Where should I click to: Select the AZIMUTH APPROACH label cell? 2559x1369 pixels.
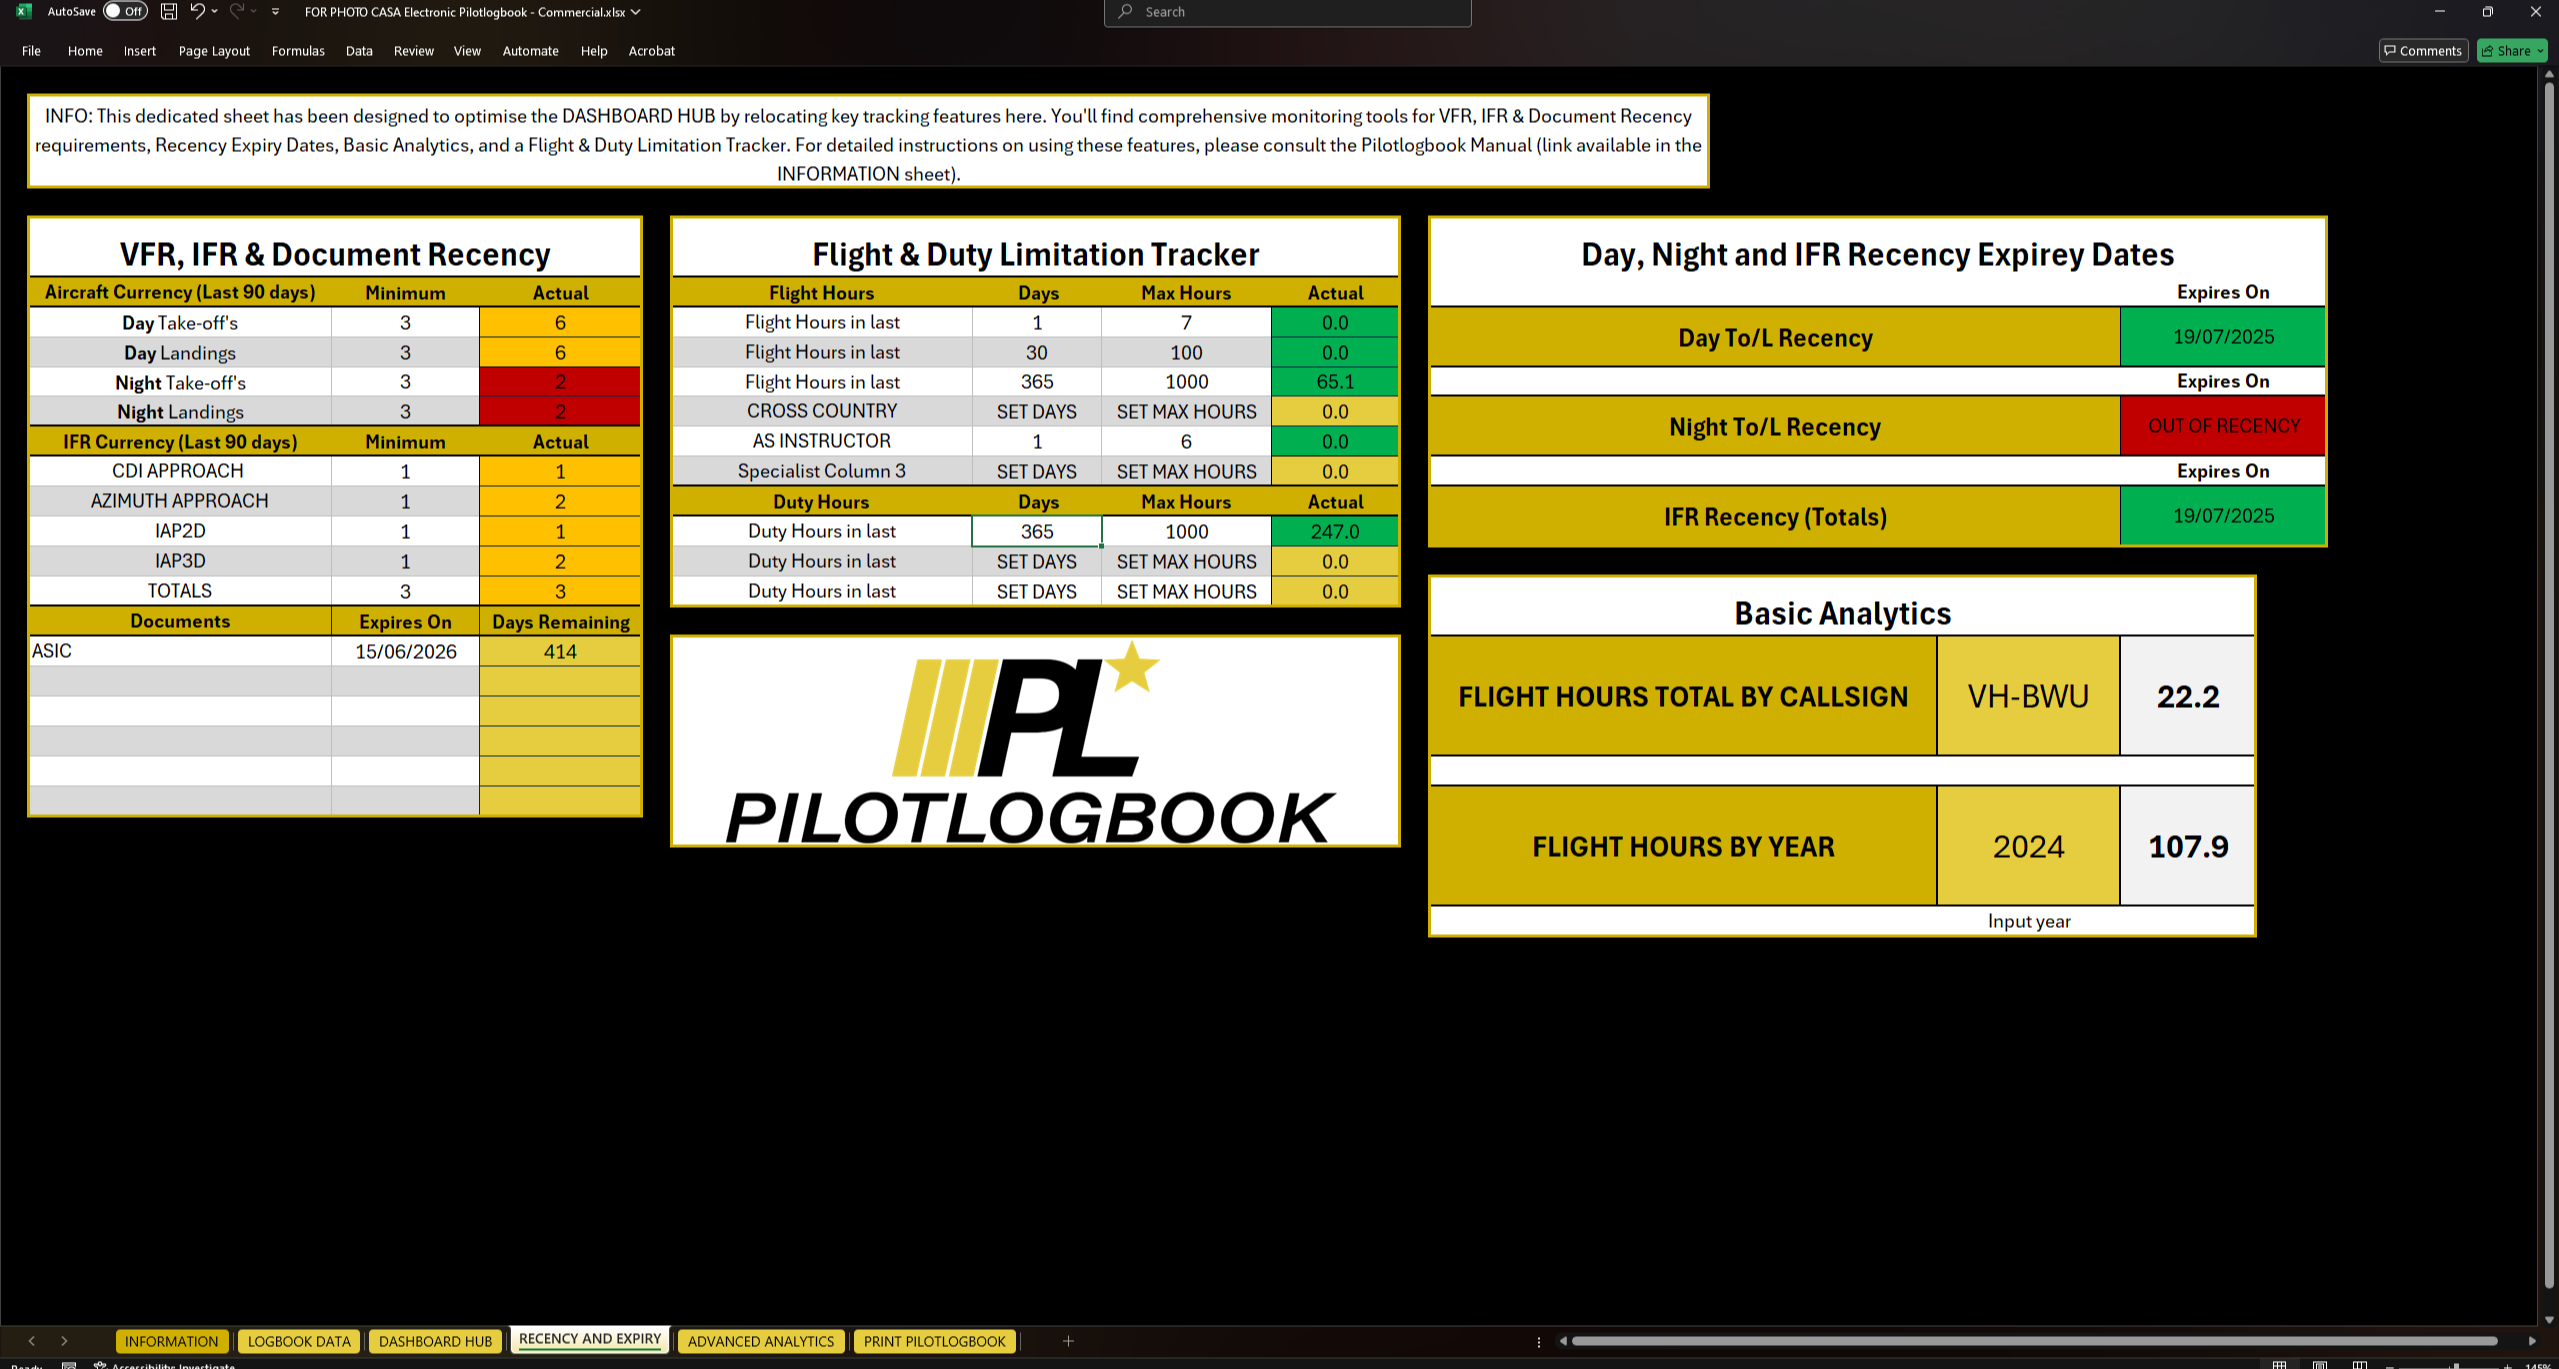[x=180, y=501]
